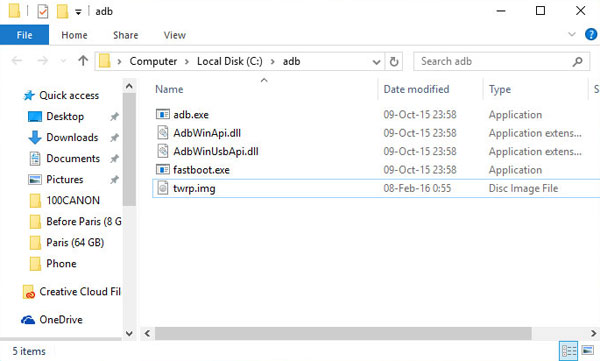600x361 pixels.
Task: Click inside the Search adb field
Action: click(x=494, y=61)
